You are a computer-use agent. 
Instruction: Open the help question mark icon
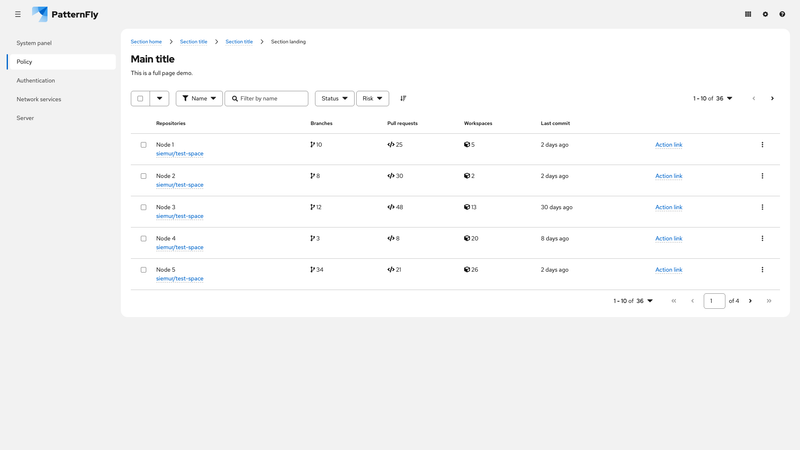pyautogui.click(x=782, y=14)
